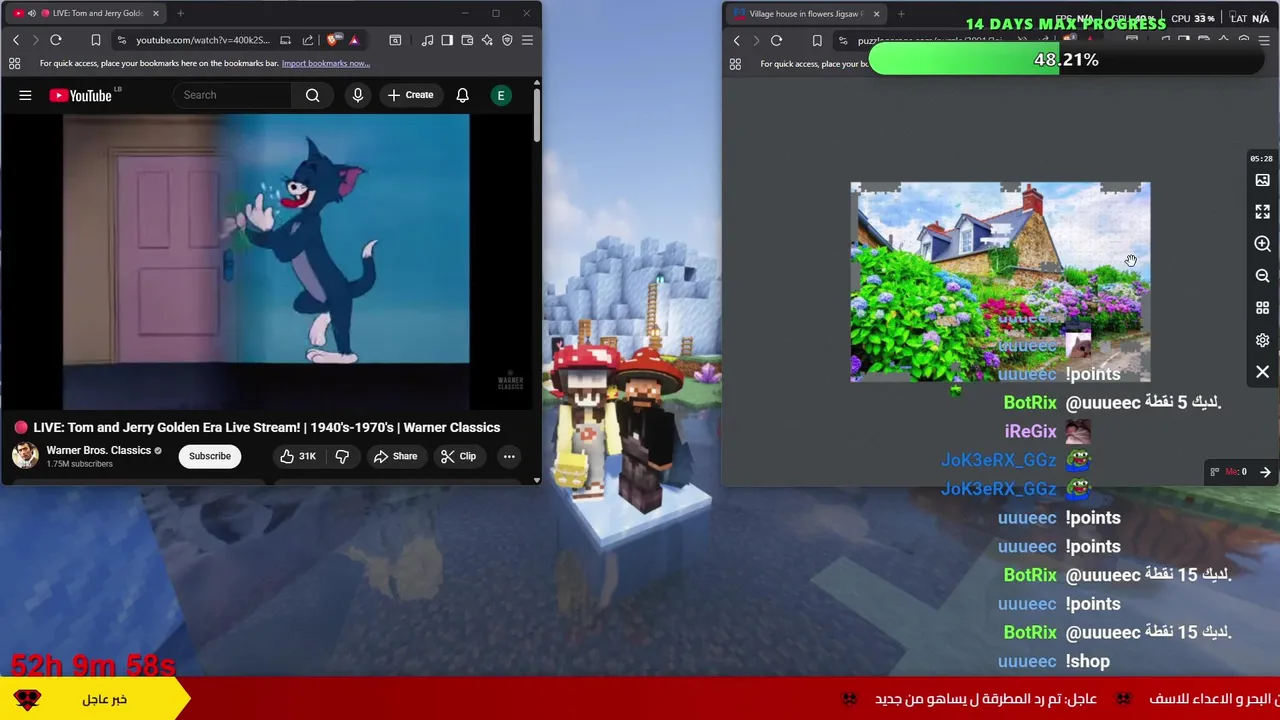The height and width of the screenshot is (720, 1280).
Task: Open YouTube notifications bell
Action: click(x=463, y=95)
